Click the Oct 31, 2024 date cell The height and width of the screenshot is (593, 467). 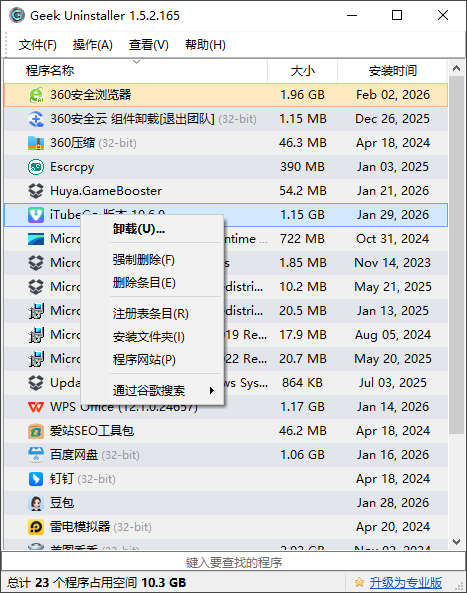coord(393,239)
